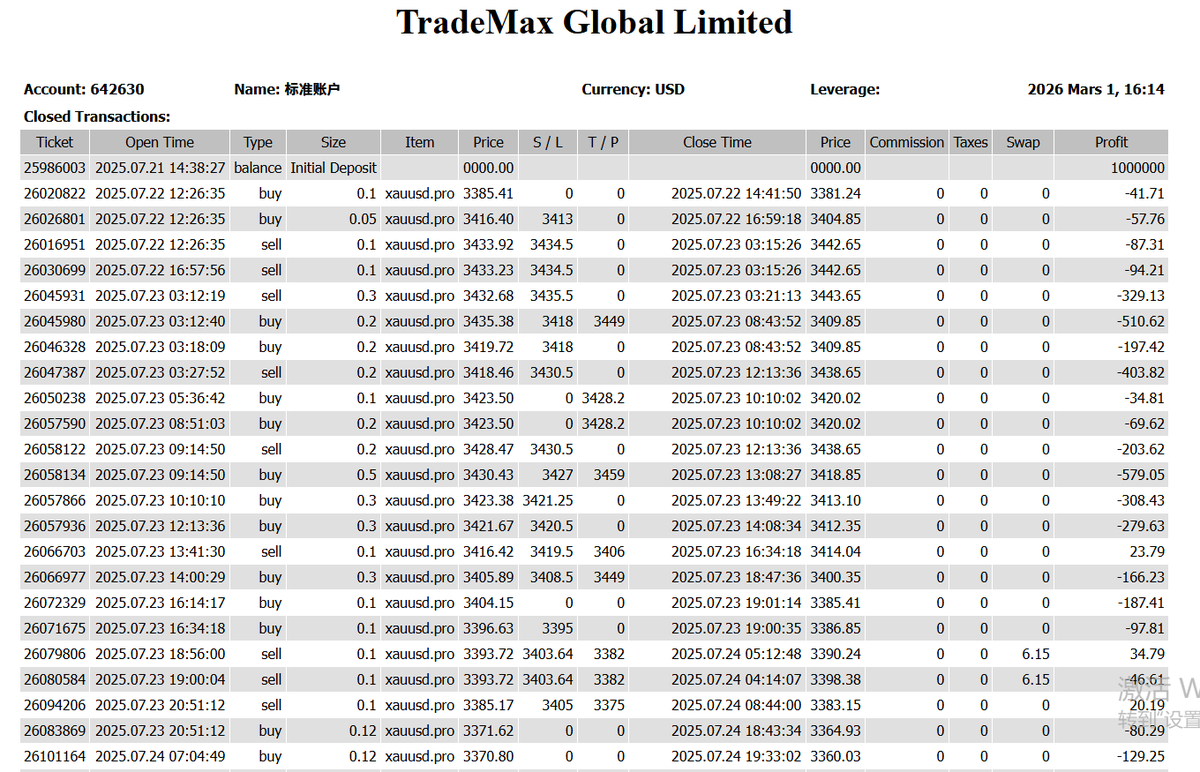Screen dimensions: 1200x772
Task: Click close time 2025.07.22 16:59:18
Action: pos(736,219)
